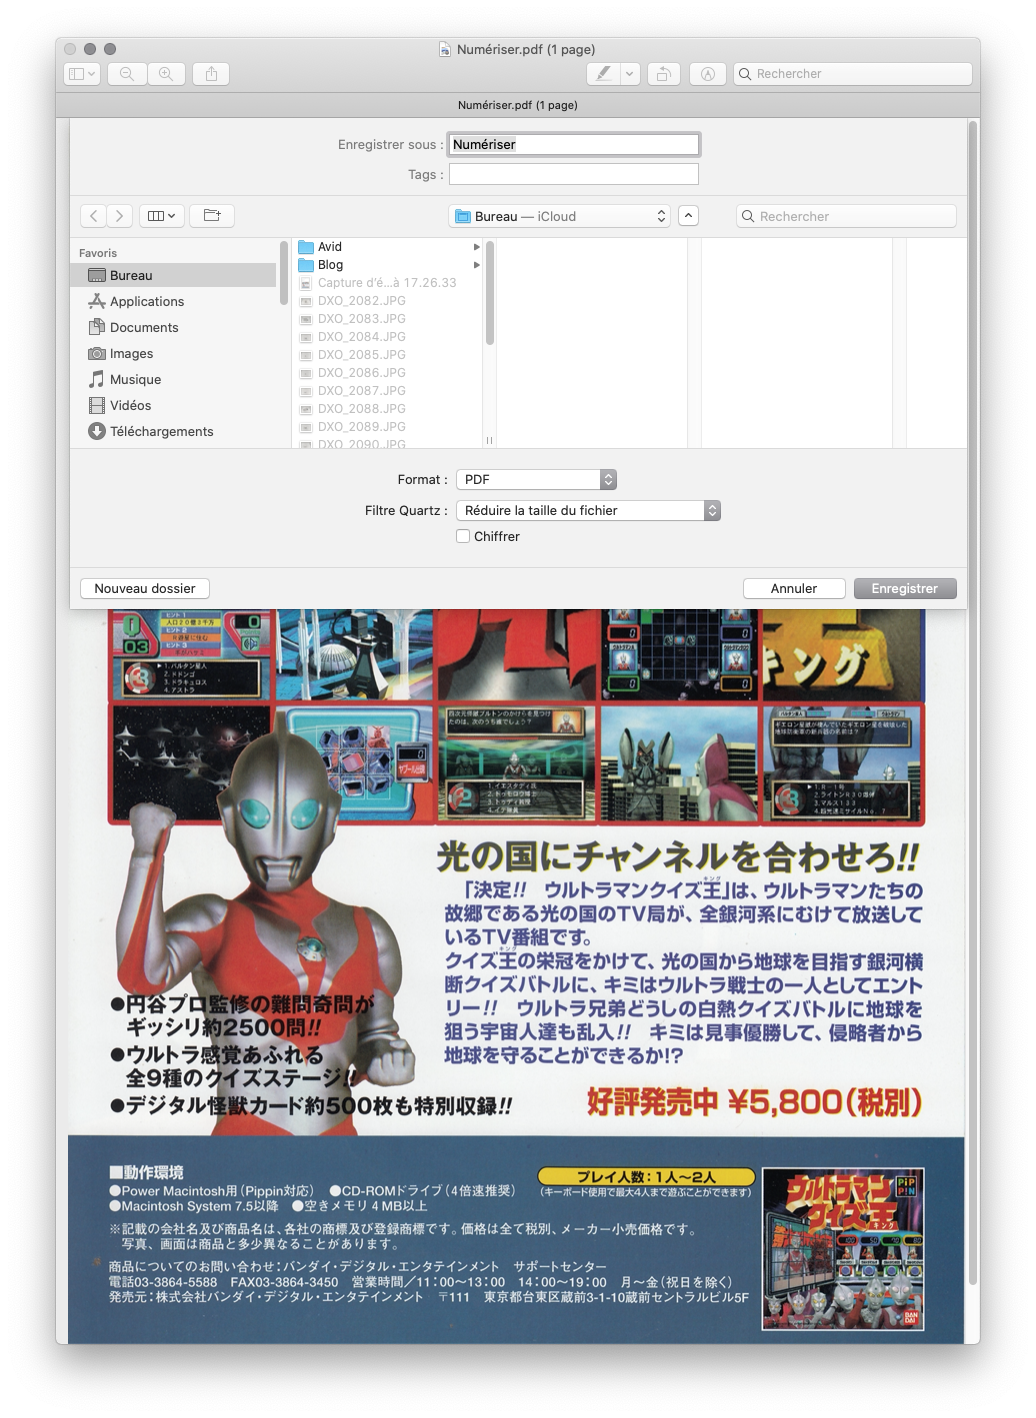Open the Filtre Quartz dropdown
This screenshot has width=1036, height=1418.
[x=588, y=511]
